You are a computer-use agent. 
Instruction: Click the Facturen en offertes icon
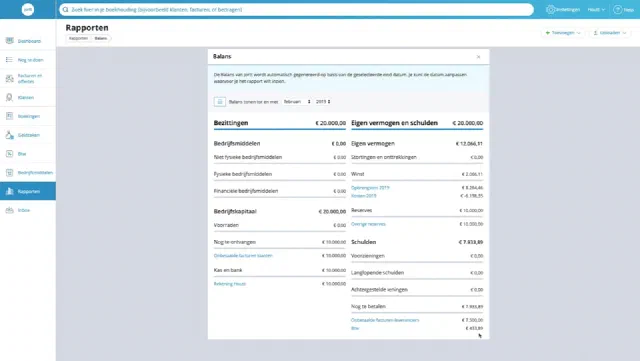(9, 78)
